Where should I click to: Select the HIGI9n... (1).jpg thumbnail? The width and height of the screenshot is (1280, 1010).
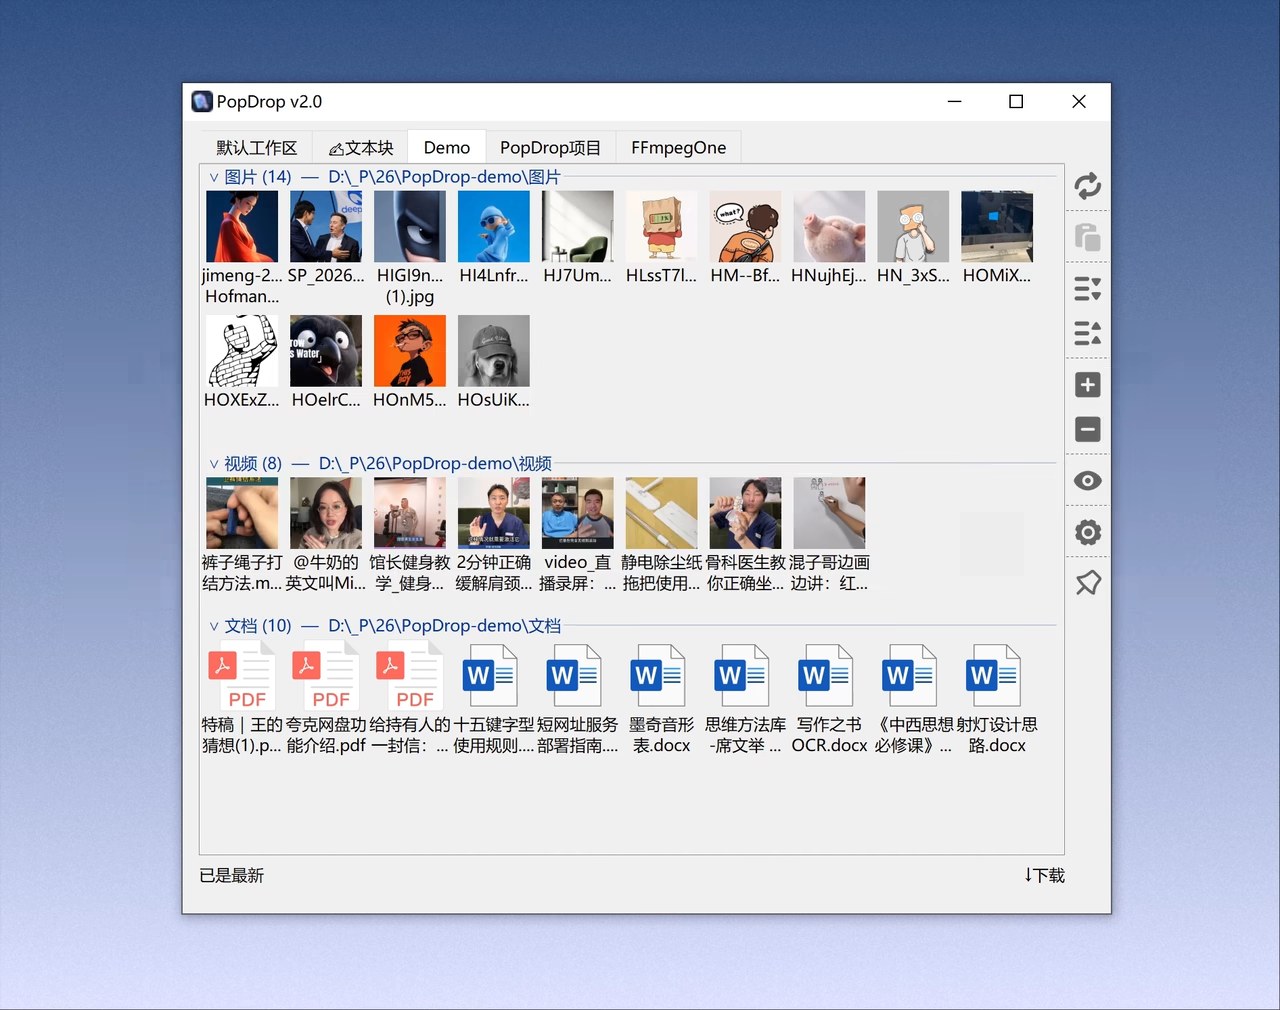[x=410, y=227]
